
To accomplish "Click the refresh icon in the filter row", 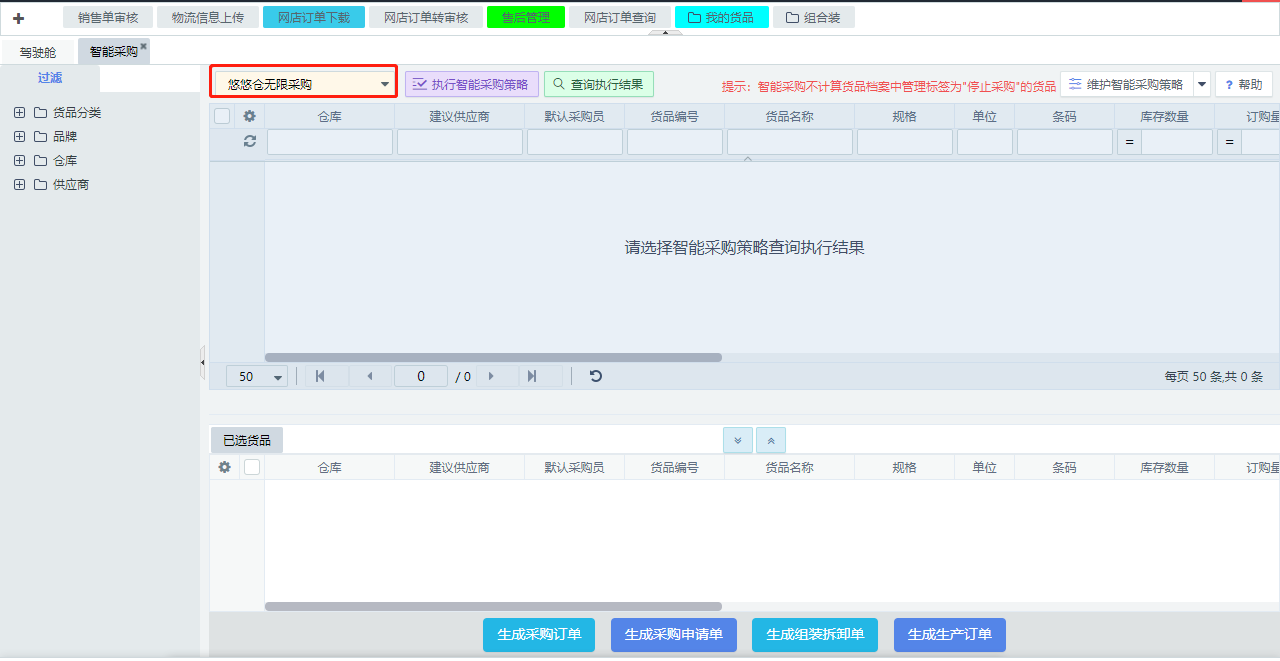I will (250, 142).
